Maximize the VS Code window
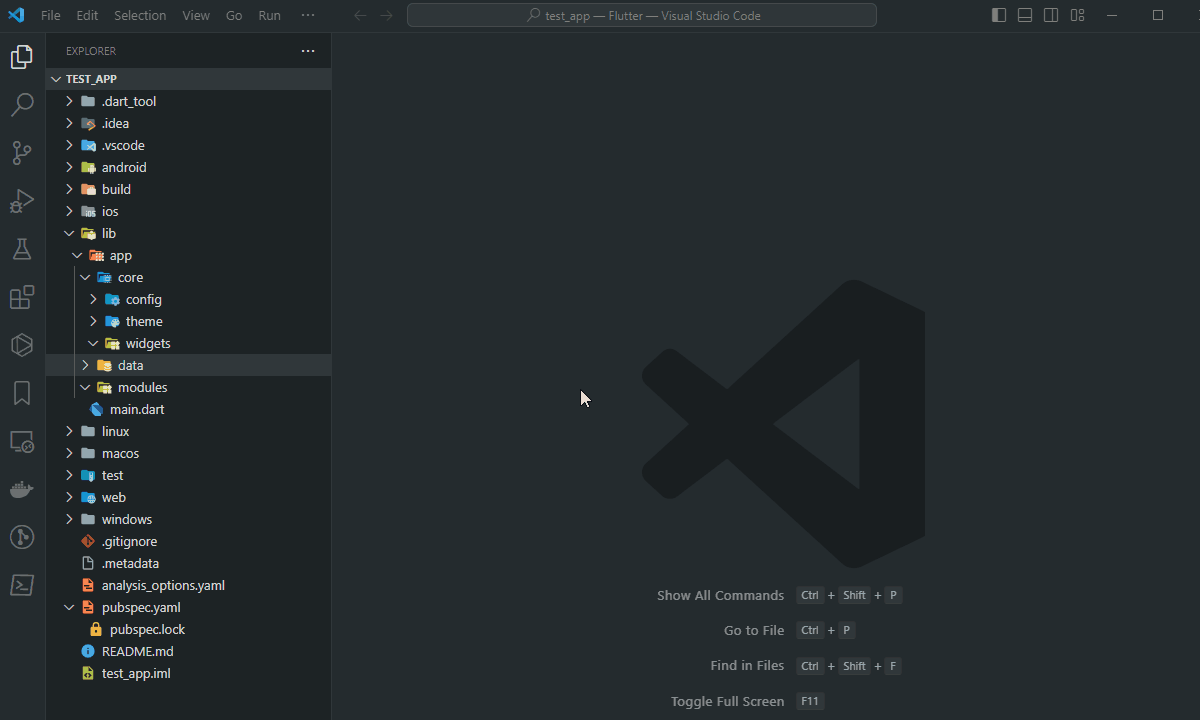Screen dimensions: 1200x720 point(1158,15)
